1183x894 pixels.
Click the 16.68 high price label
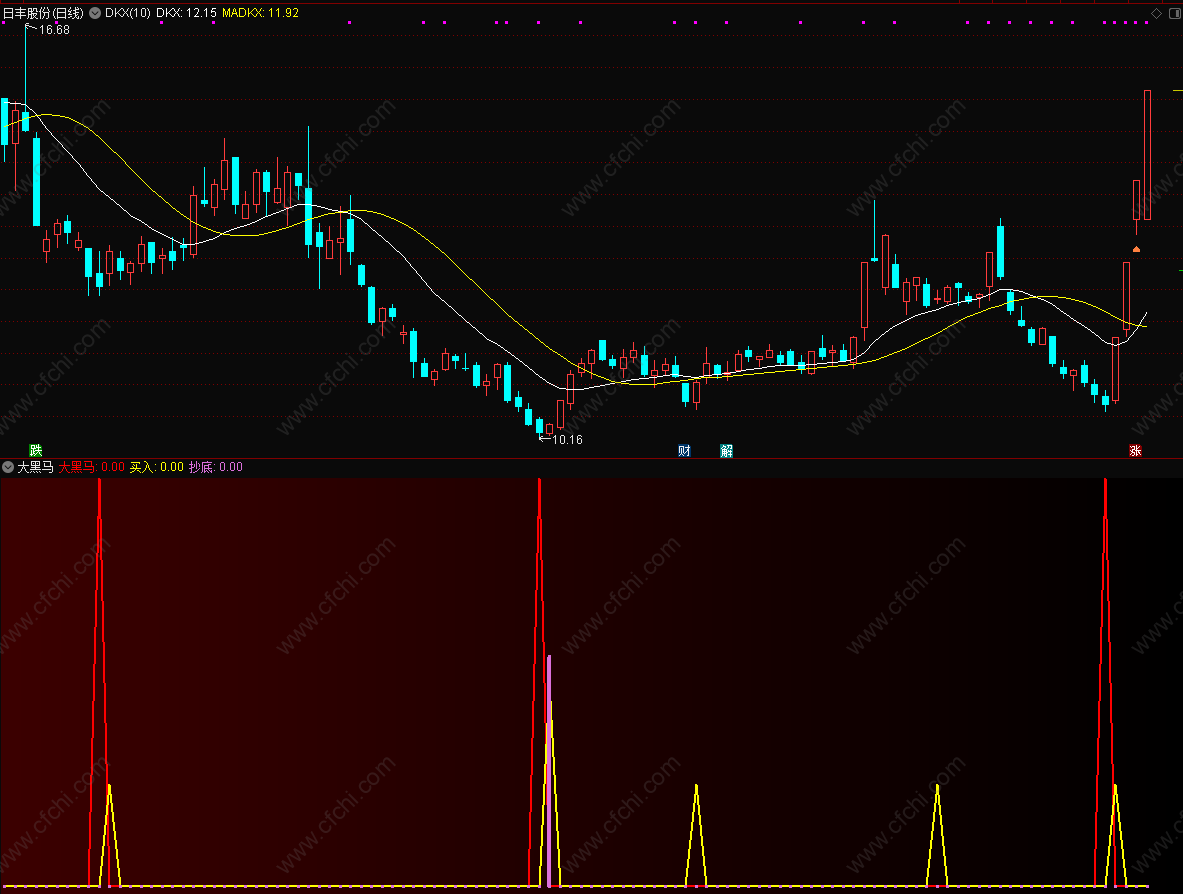54,29
